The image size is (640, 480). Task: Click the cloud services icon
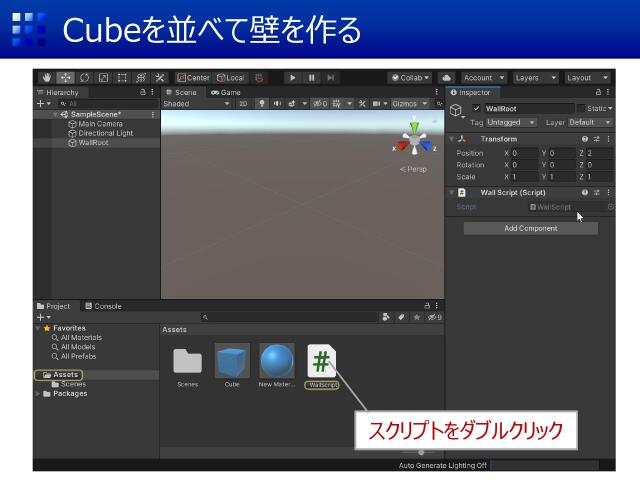click(446, 78)
